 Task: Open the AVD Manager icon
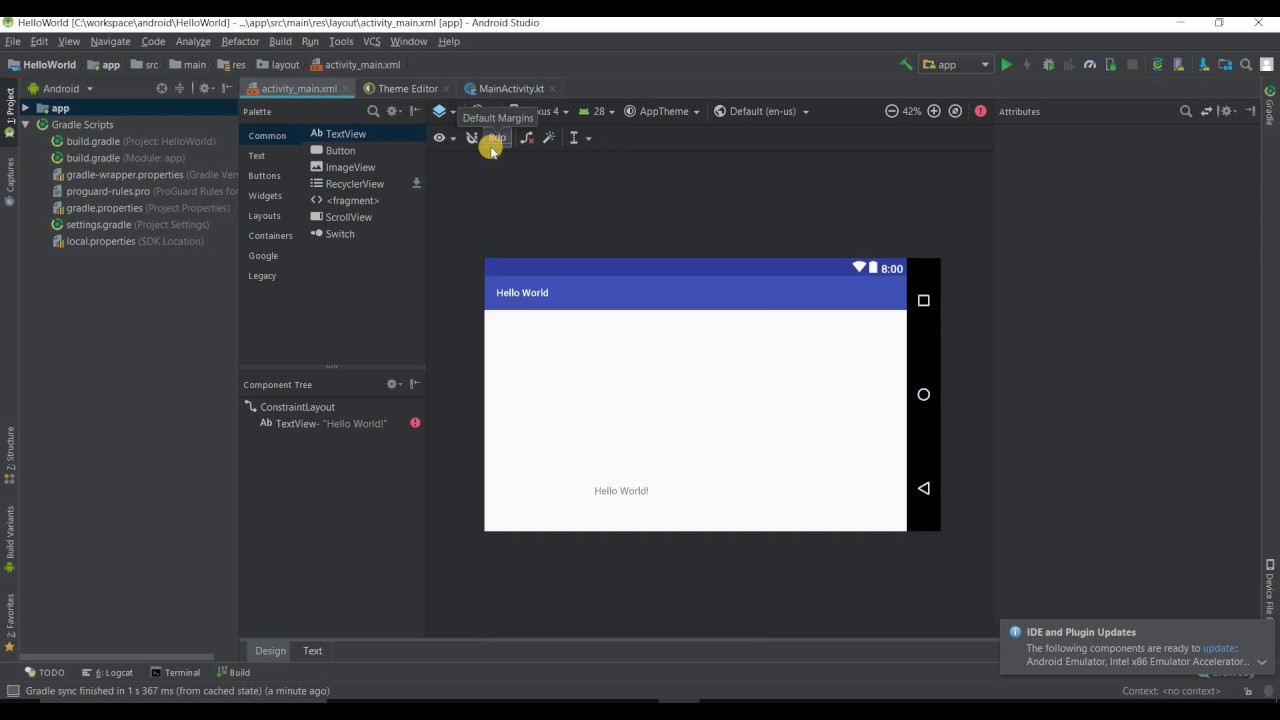[1179, 65]
